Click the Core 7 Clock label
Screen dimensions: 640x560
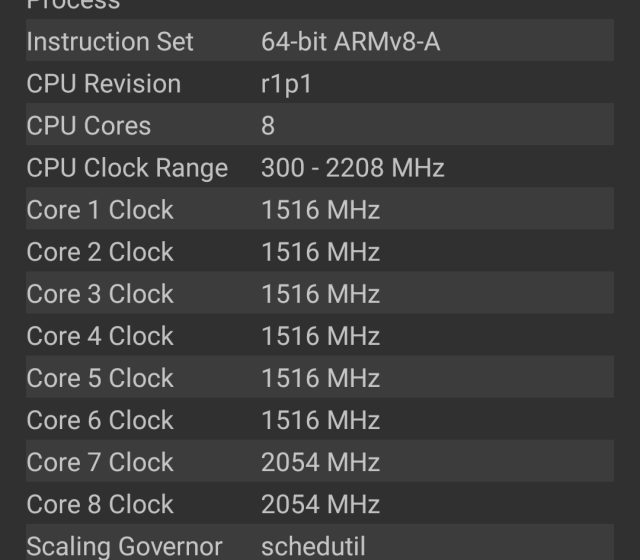point(100,462)
